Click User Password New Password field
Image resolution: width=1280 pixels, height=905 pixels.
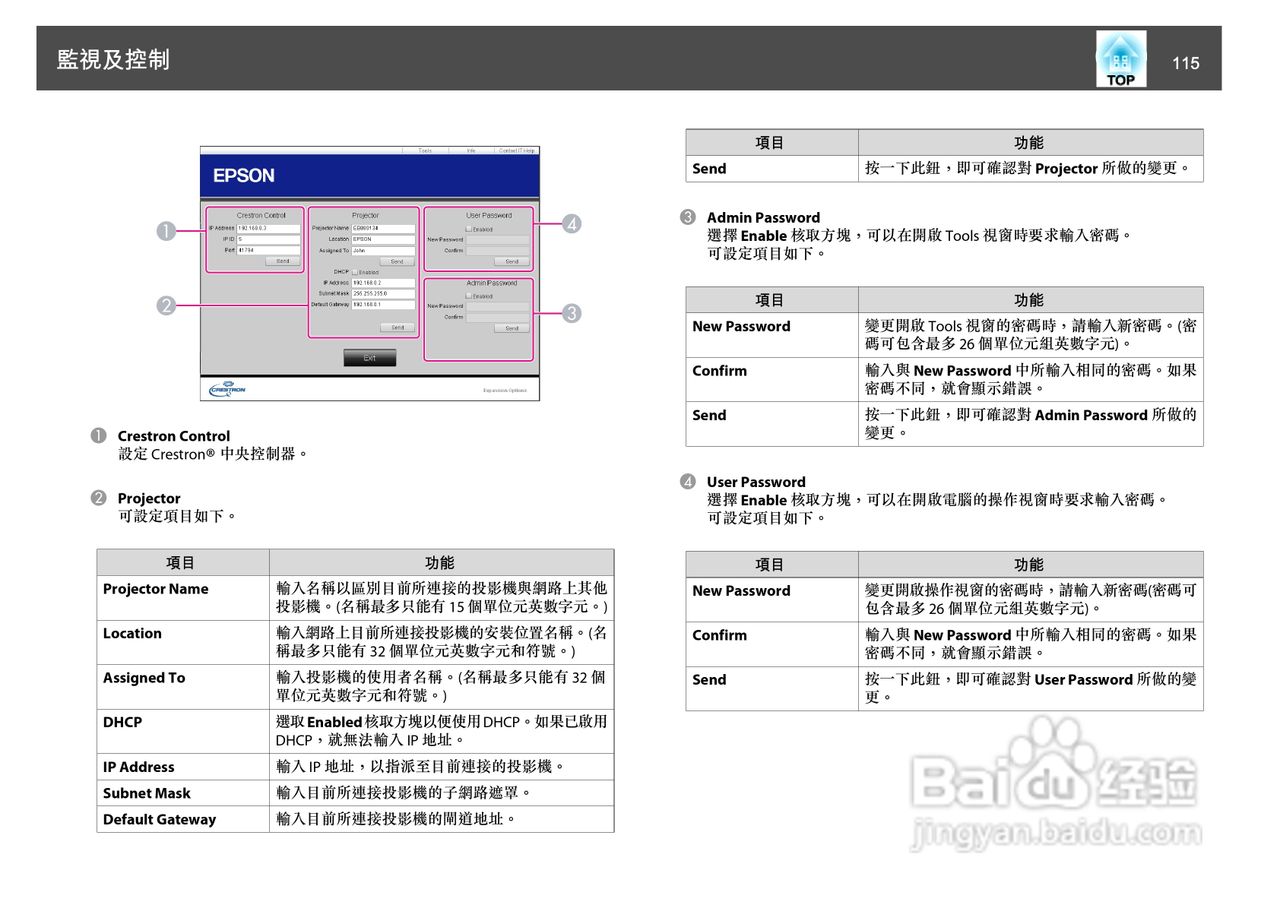497,240
